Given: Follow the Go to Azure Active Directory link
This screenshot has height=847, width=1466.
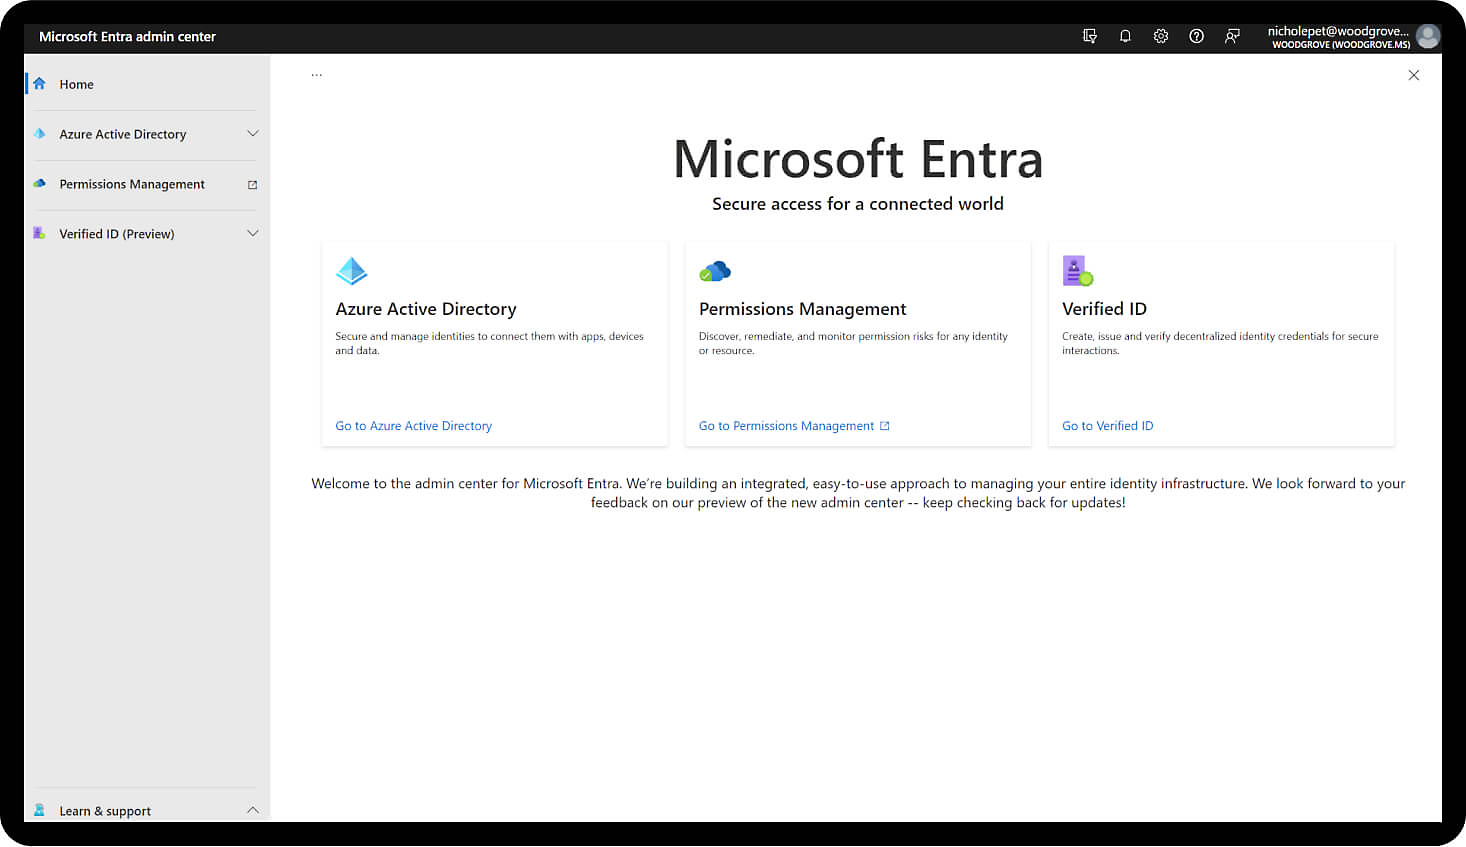Looking at the screenshot, I should [x=413, y=426].
